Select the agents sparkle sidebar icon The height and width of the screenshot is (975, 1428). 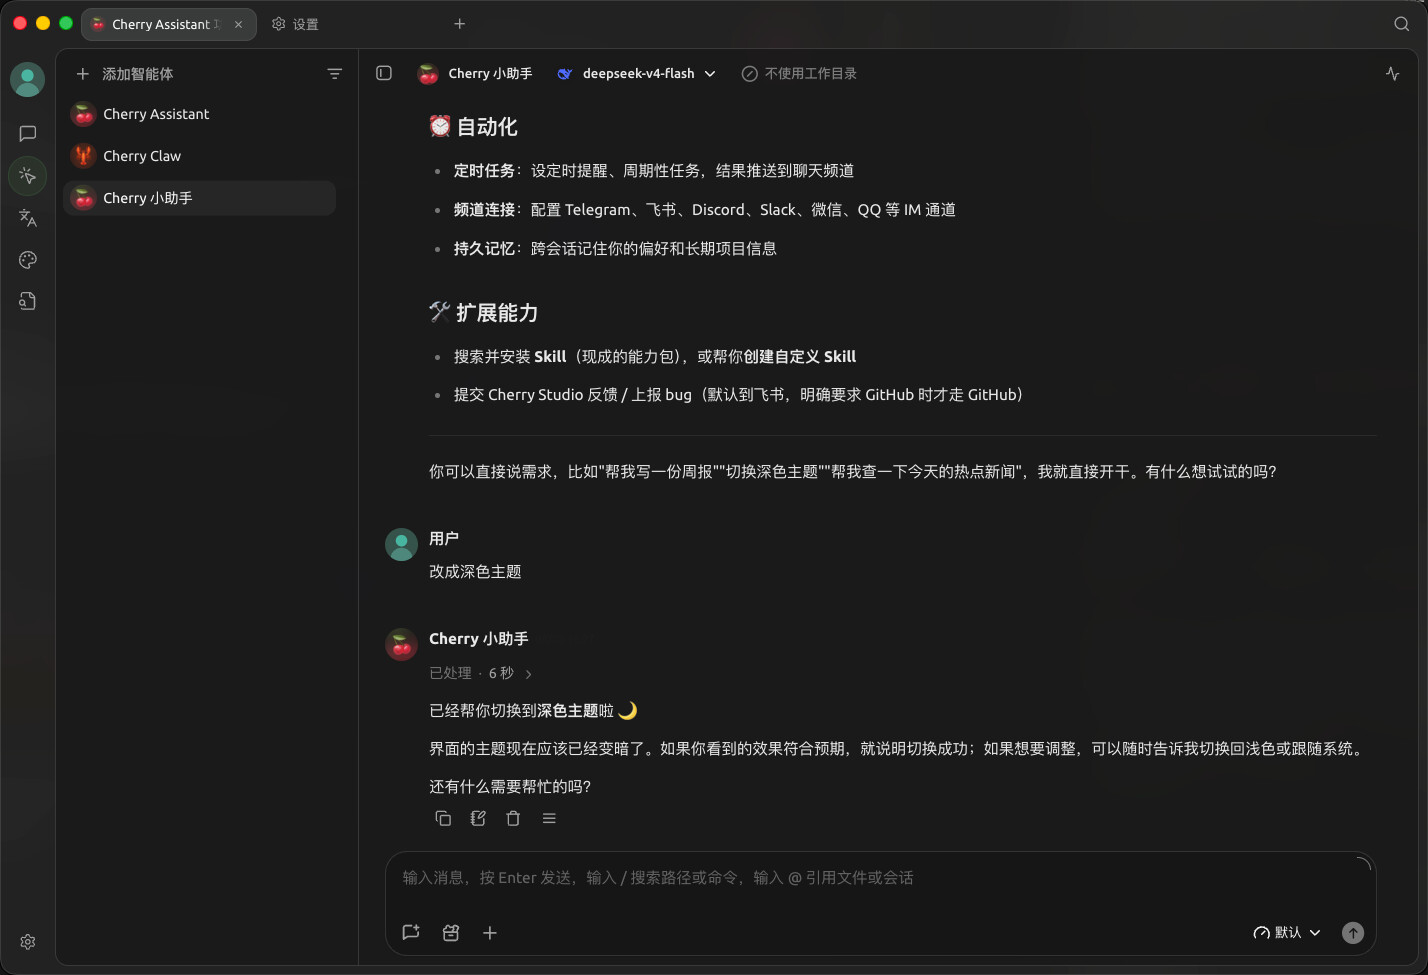[x=28, y=176]
